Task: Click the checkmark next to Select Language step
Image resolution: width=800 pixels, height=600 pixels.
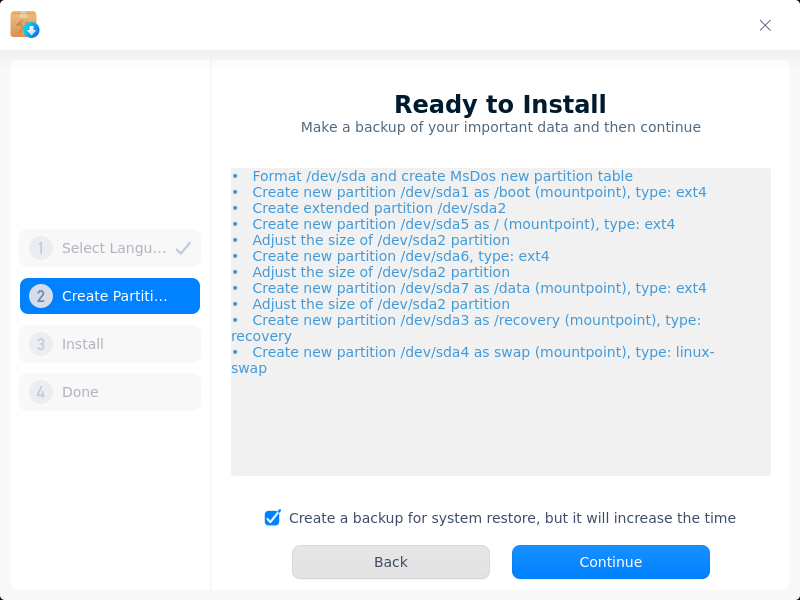Action: point(183,248)
